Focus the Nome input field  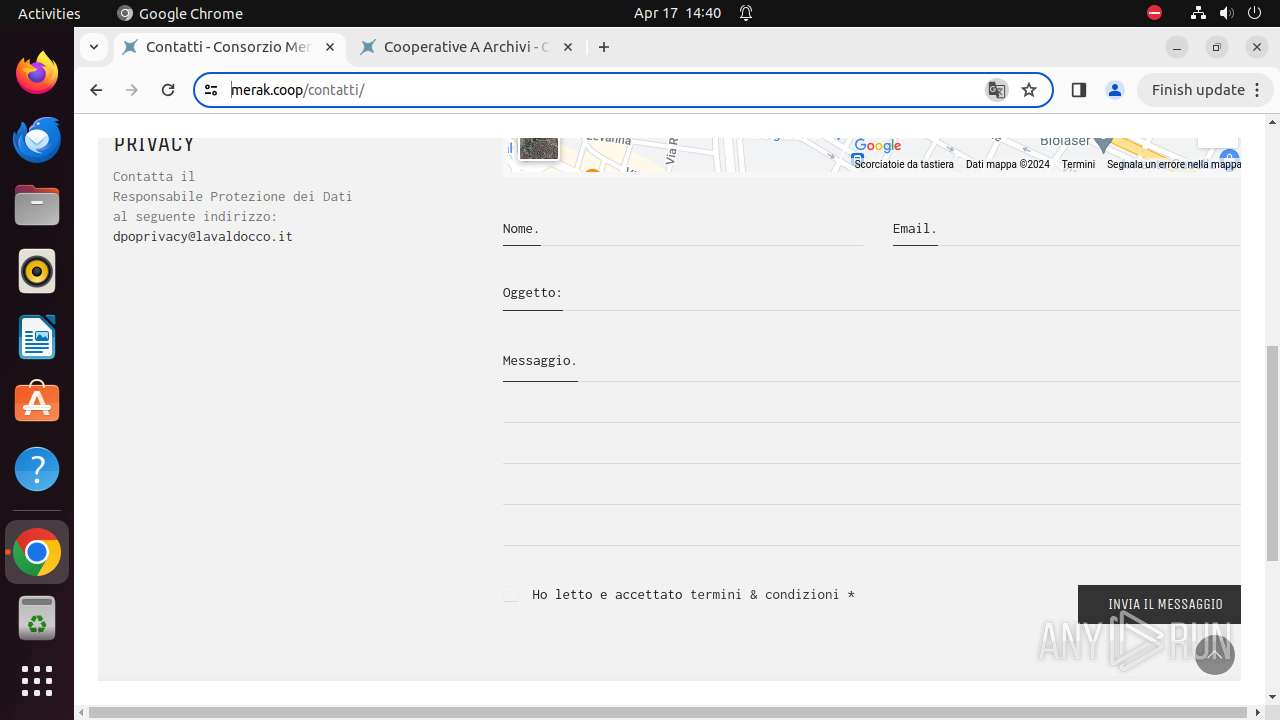pos(683,229)
